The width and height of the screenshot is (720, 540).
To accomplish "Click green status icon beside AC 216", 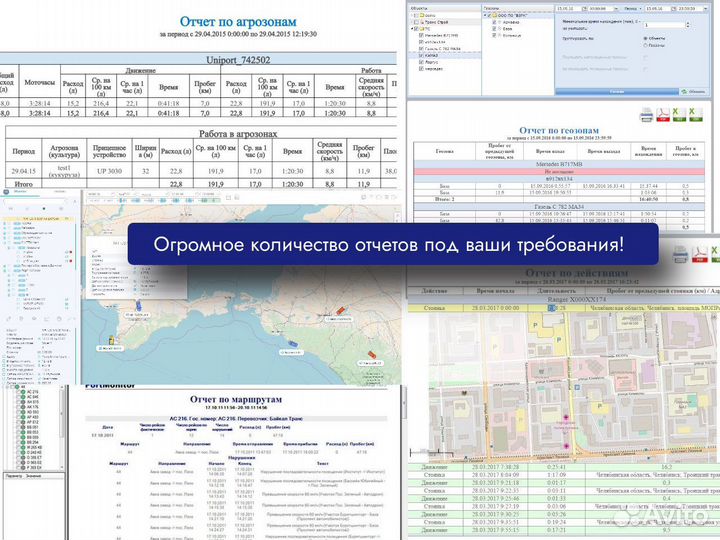I will [x=23, y=392].
